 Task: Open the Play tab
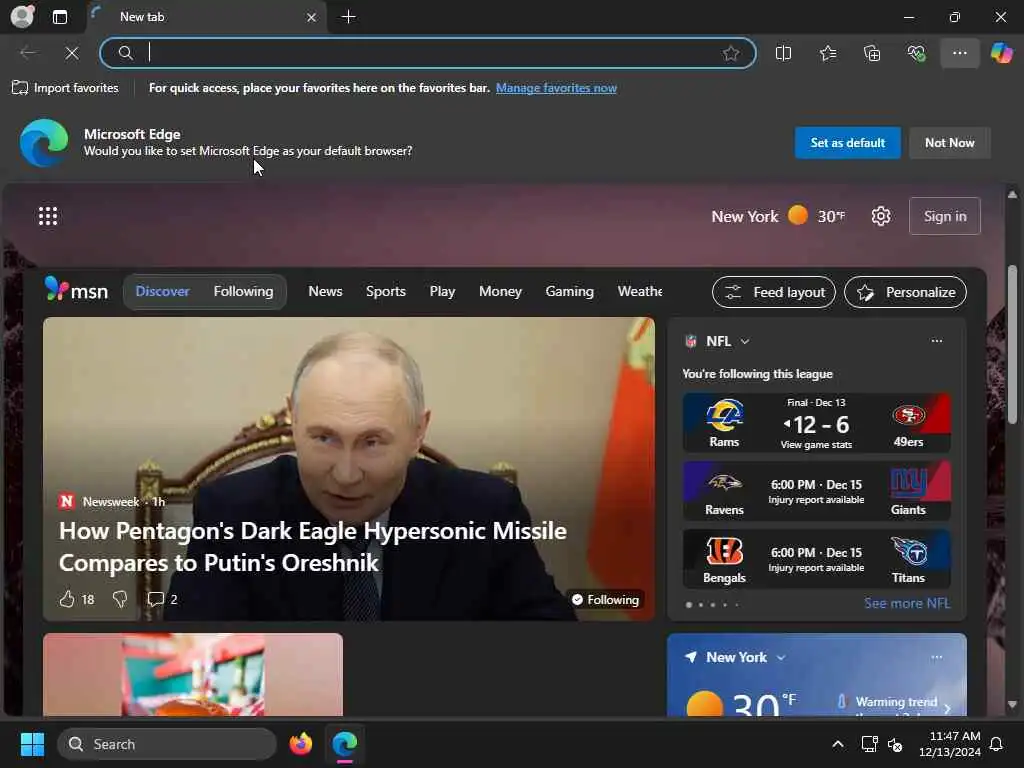(442, 291)
